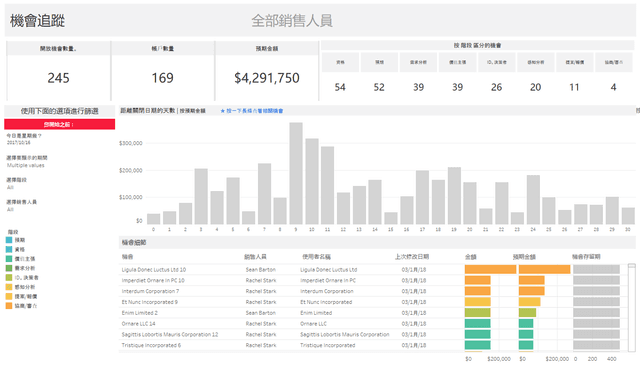640x370 pixels.
Task: Select the topmost blue swatch in the stage legend
Action: pyautogui.click(x=9, y=240)
